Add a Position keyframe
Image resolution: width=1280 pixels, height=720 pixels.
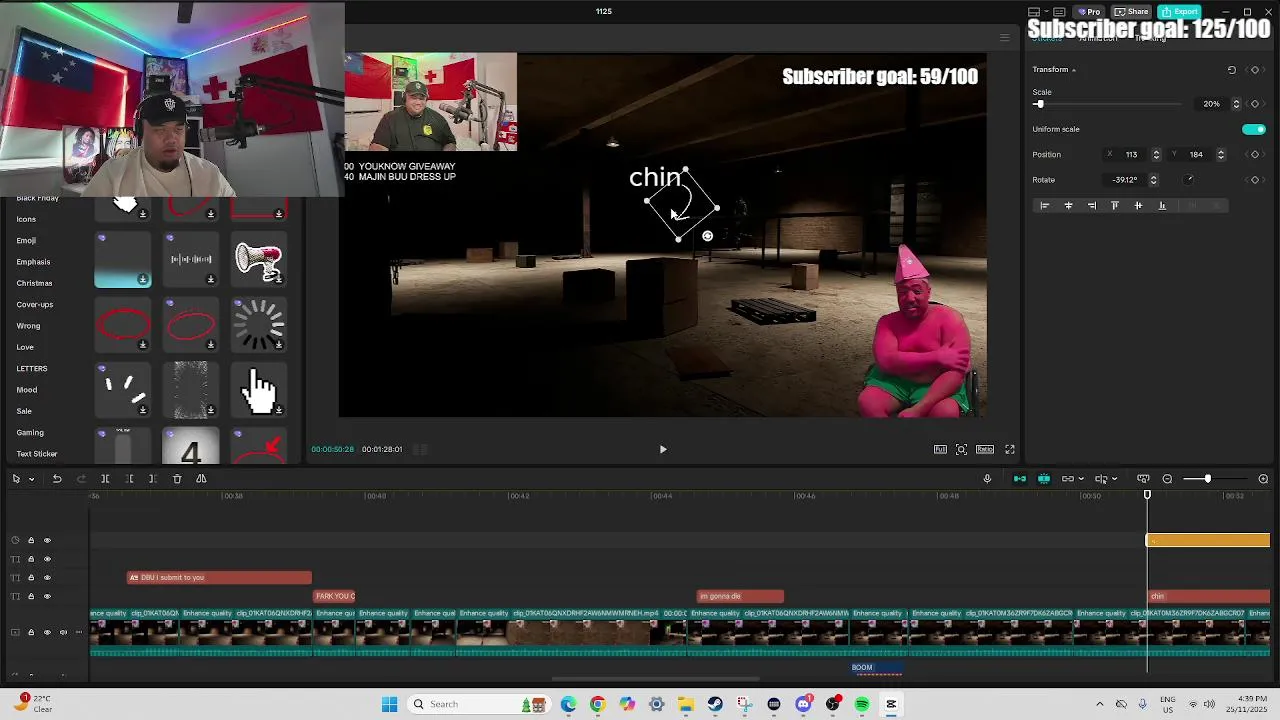point(1255,155)
